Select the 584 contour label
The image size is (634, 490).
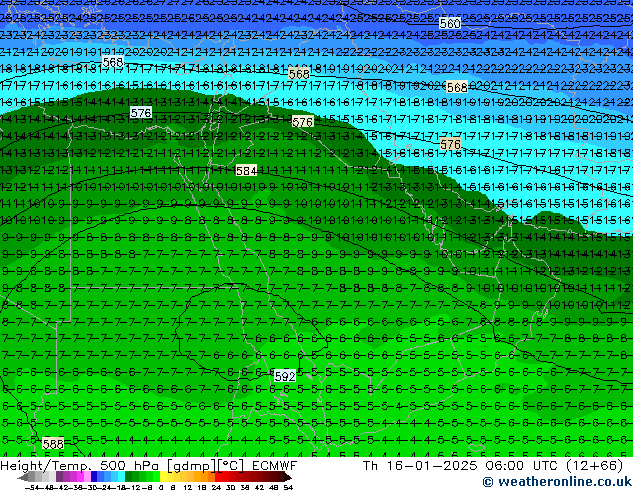tap(246, 171)
